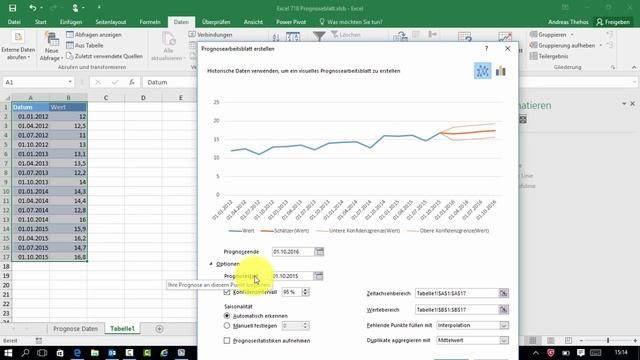
Task: Click the zoom slider in the status bar
Action: point(608,340)
